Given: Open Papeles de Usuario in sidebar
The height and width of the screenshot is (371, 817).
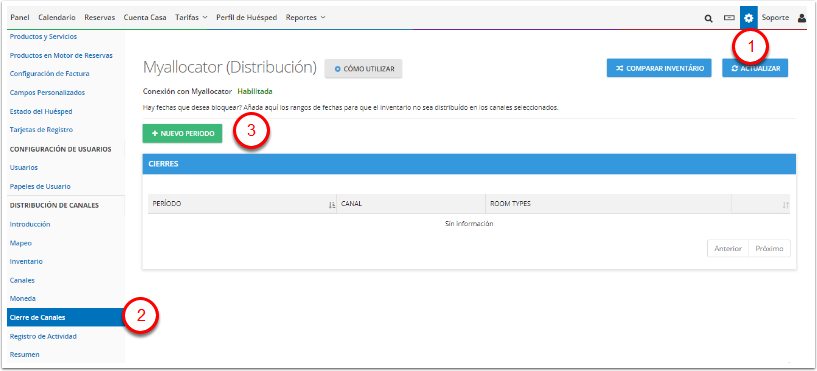Looking at the screenshot, I should tap(40, 187).
